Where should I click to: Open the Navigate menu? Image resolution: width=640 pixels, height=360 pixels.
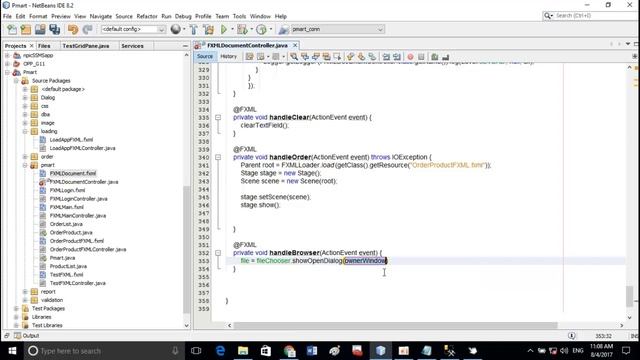pyautogui.click(x=101, y=16)
